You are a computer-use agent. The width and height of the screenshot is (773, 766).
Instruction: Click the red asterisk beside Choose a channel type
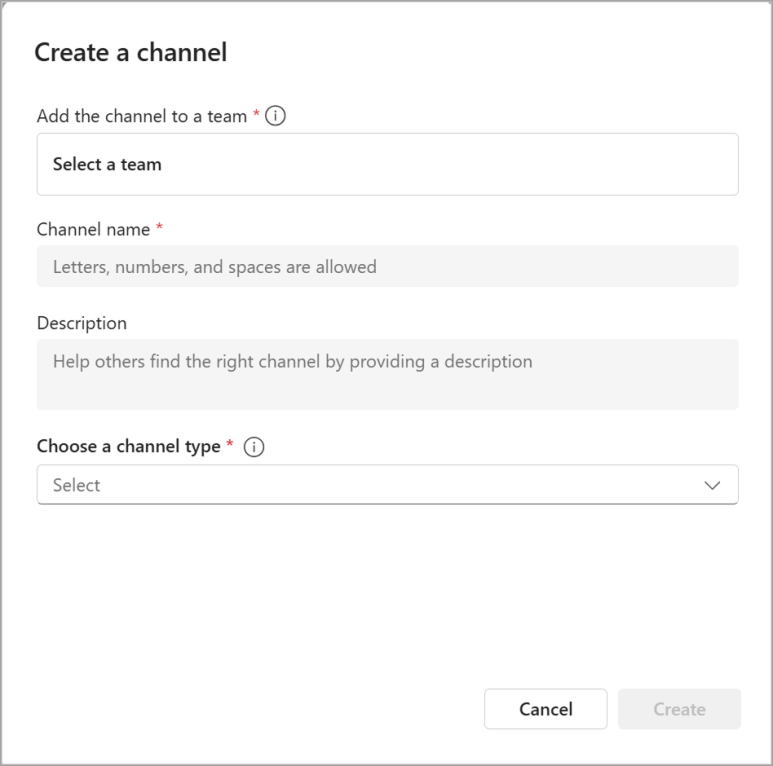click(x=229, y=445)
